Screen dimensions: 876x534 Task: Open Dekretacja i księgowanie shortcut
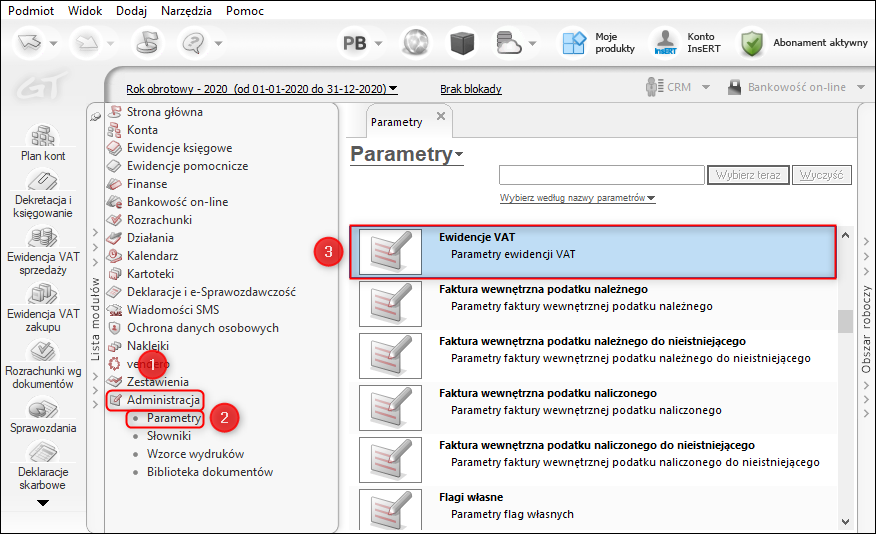coord(43,194)
